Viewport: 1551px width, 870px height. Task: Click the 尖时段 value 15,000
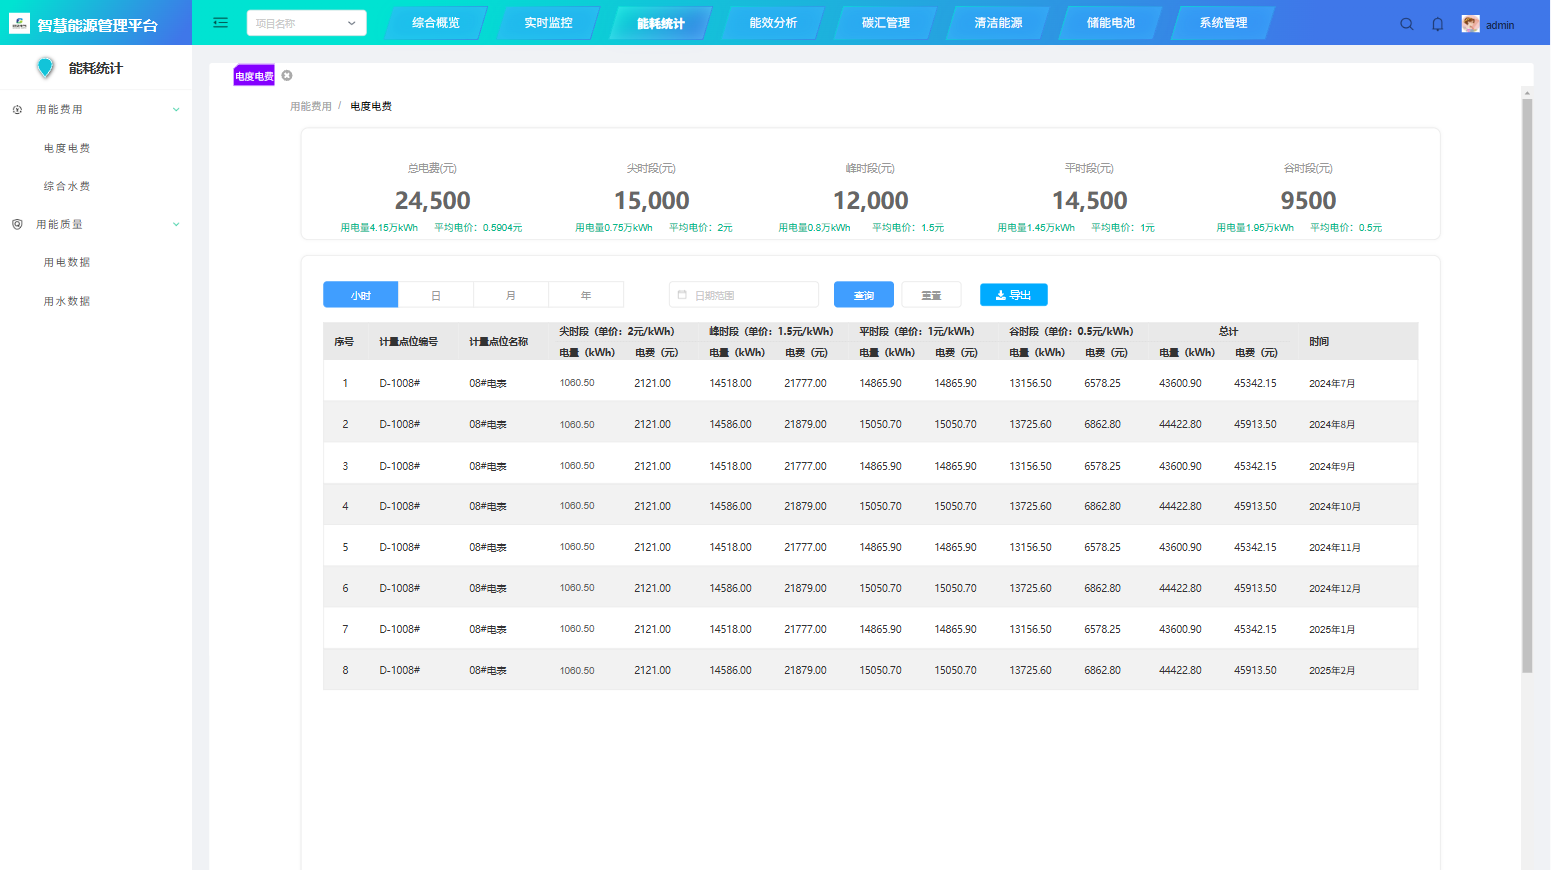(x=651, y=201)
